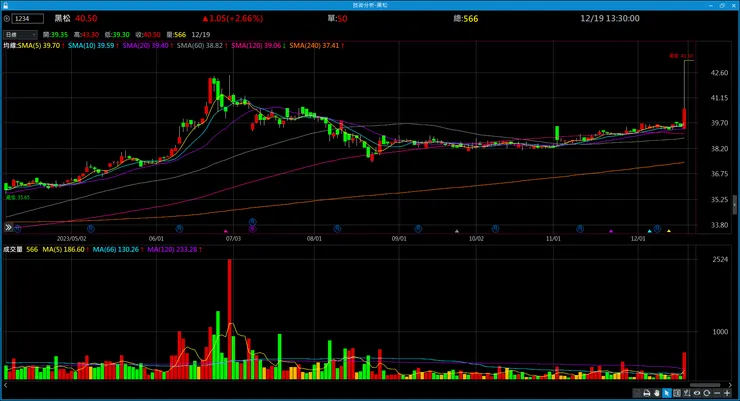Click the cyan triangle marker after 12/01
Viewport: 740px width, 401px height.
[649, 231]
